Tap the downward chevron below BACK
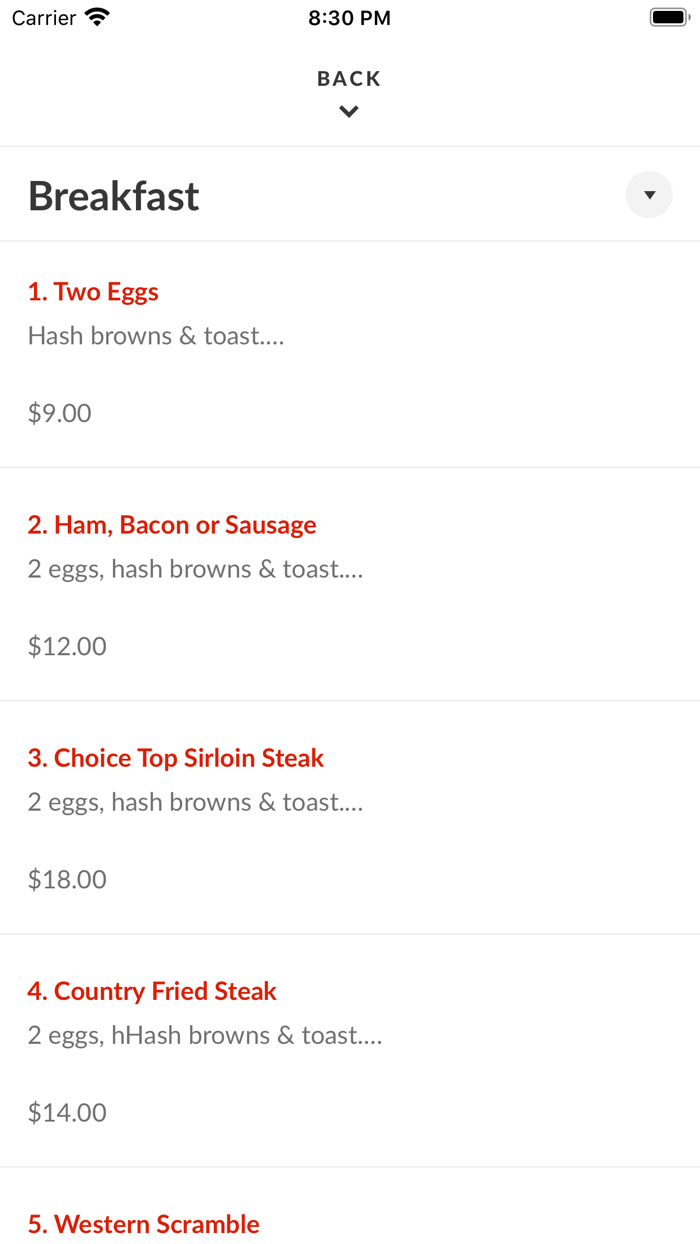 tap(349, 112)
